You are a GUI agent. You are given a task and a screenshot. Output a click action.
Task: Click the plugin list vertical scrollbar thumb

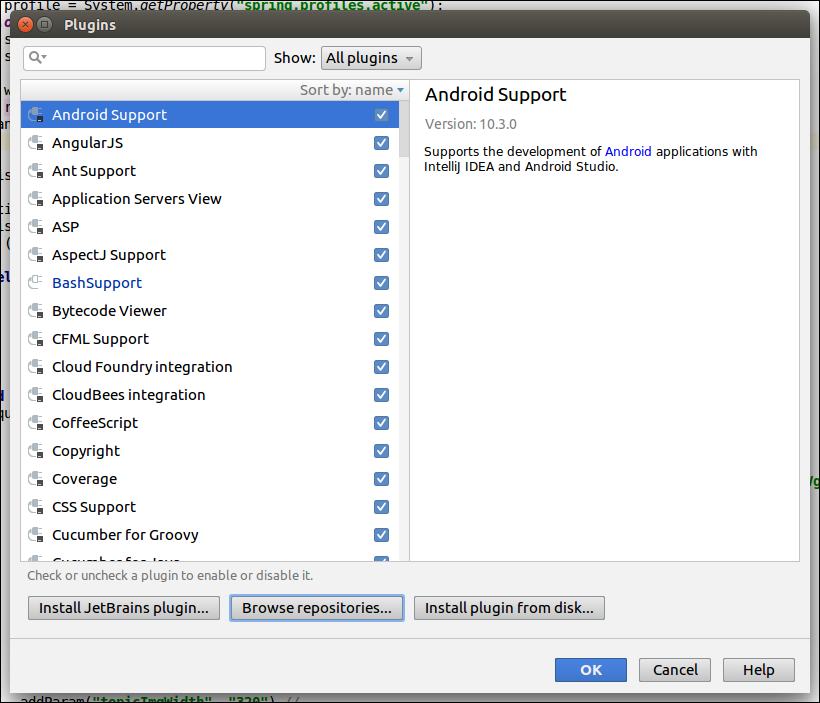click(x=404, y=129)
